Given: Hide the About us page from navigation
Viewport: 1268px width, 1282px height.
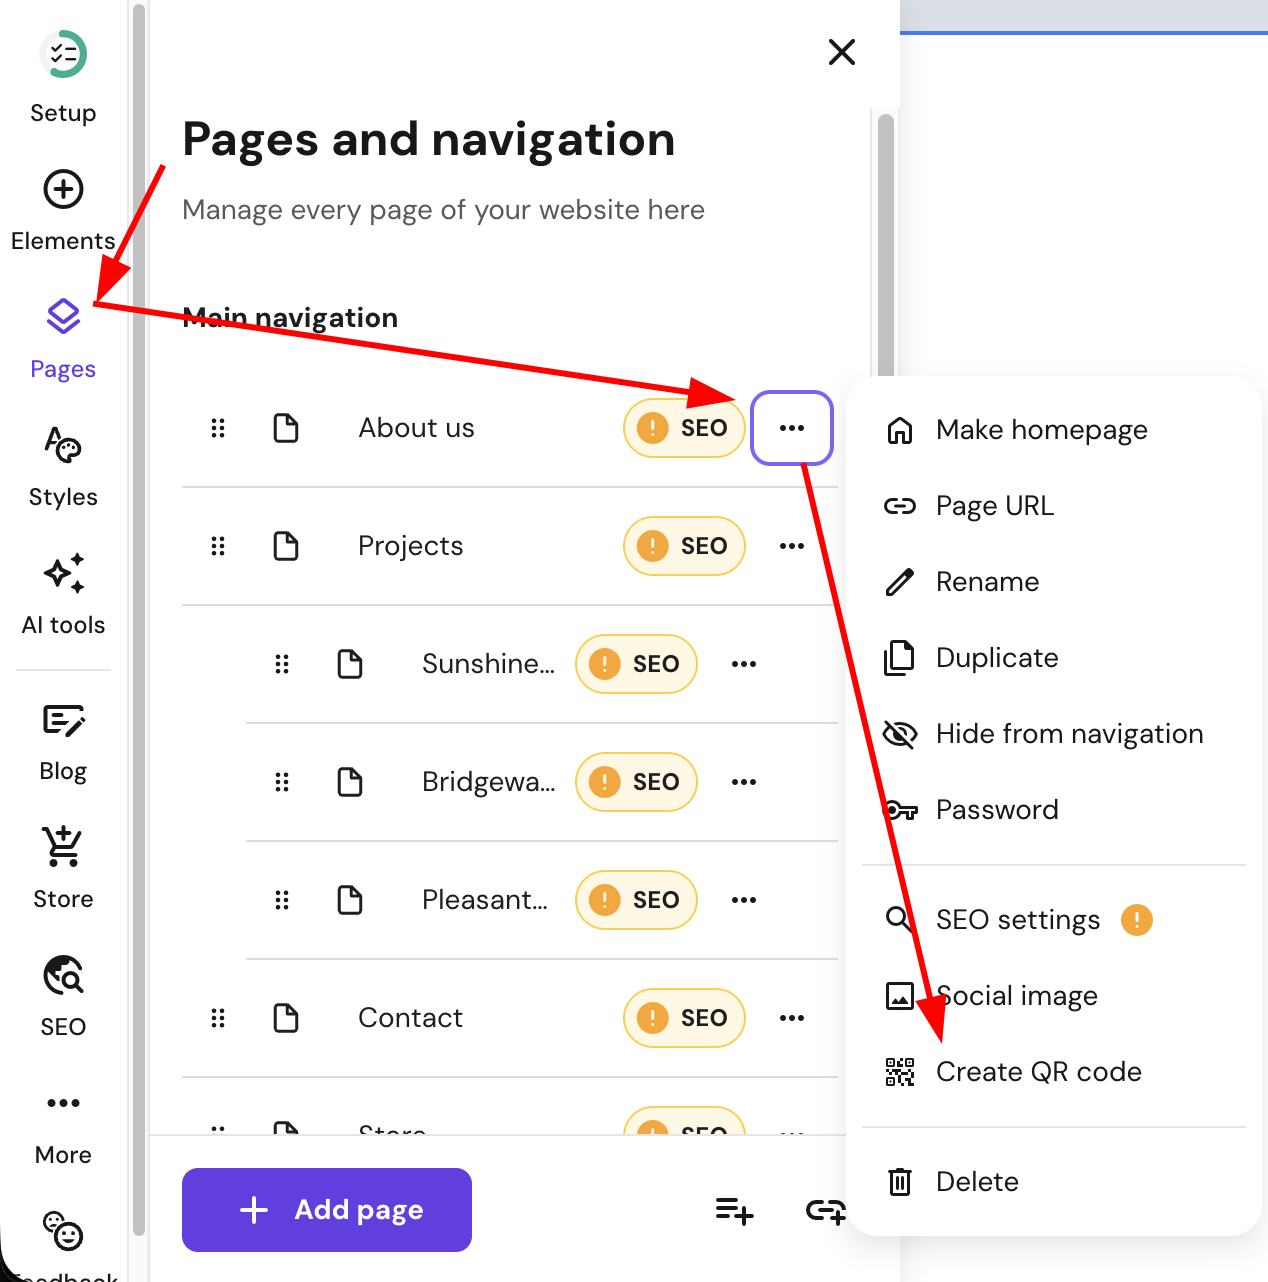Looking at the screenshot, I should (x=1068, y=733).
